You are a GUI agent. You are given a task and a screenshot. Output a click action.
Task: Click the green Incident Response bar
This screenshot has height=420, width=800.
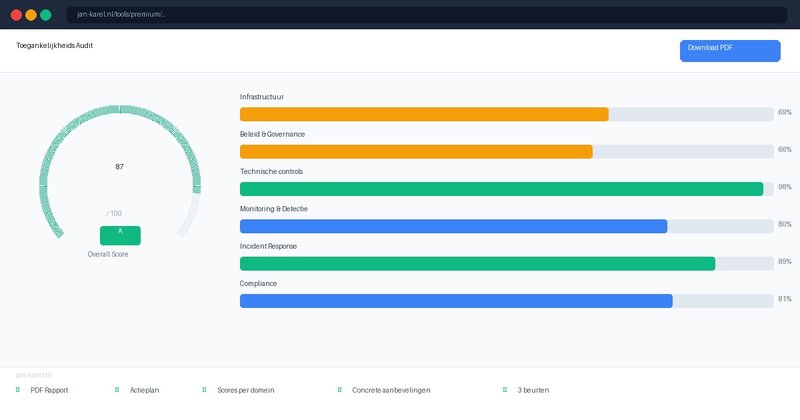[x=477, y=263]
